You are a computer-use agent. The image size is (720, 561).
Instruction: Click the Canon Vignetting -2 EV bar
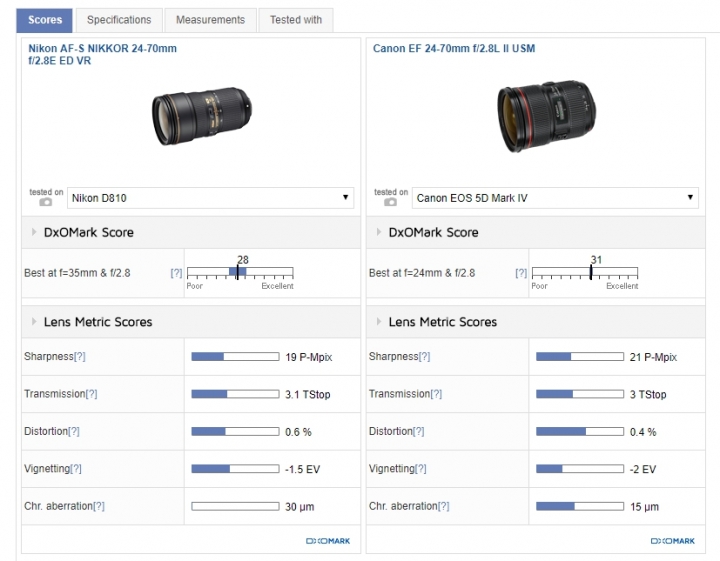580,469
